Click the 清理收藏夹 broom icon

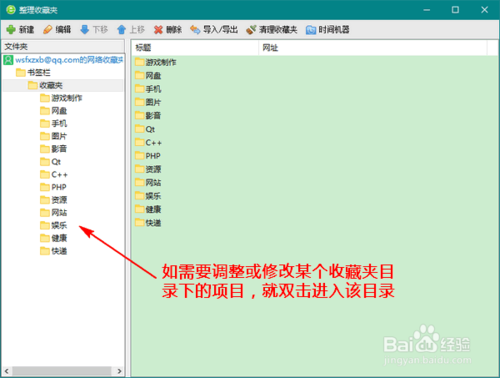pyautogui.click(x=251, y=30)
